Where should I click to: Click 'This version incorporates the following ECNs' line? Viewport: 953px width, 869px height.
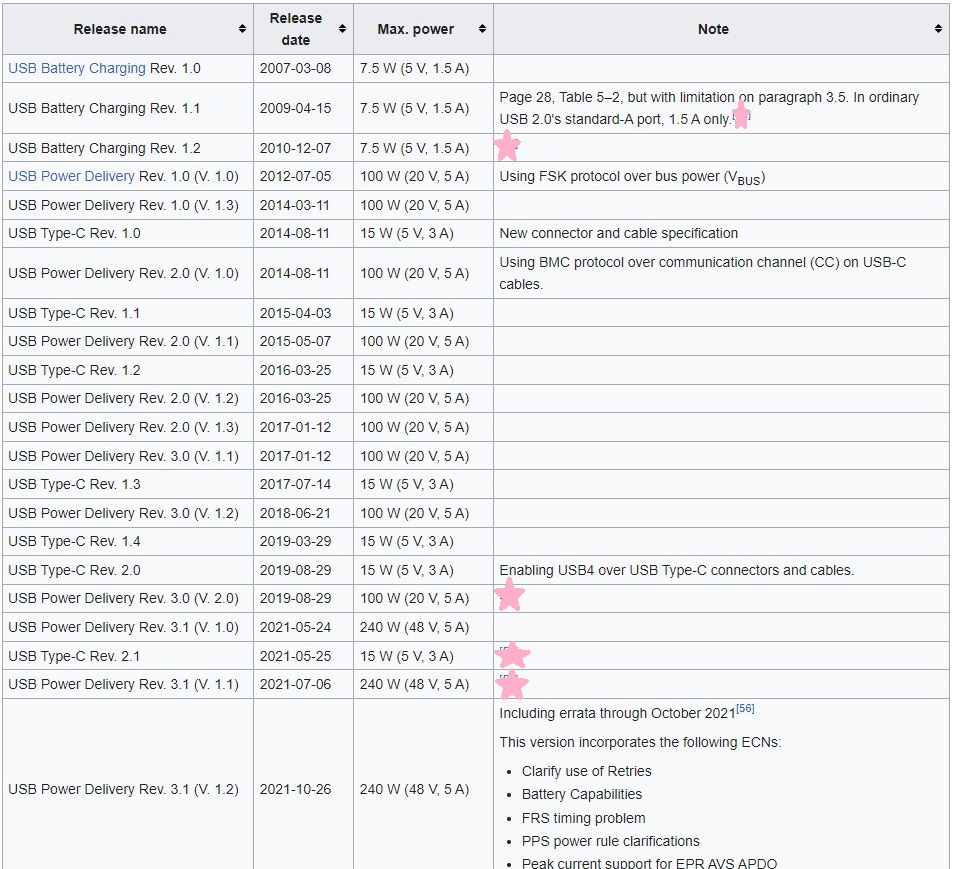pyautogui.click(x=640, y=743)
